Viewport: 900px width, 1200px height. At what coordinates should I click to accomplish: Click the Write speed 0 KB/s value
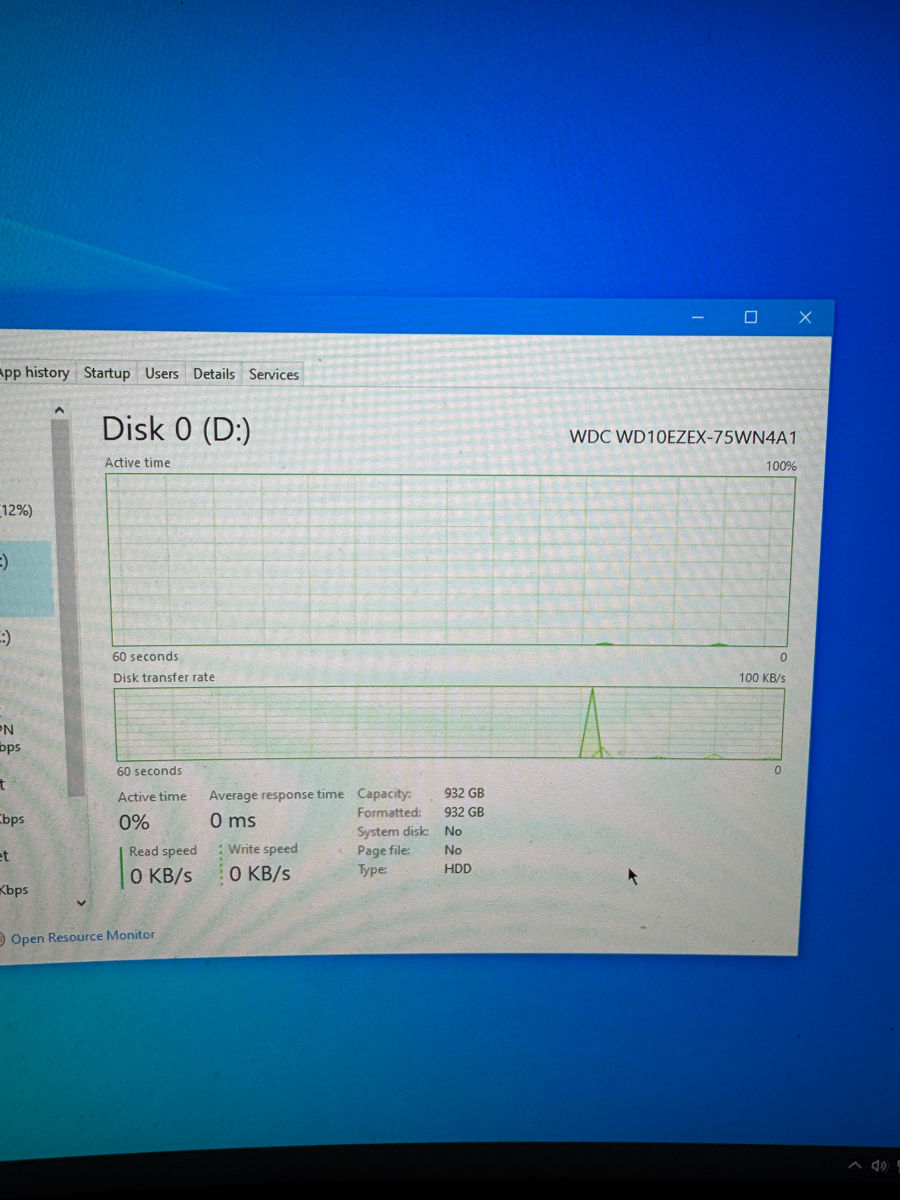point(260,874)
